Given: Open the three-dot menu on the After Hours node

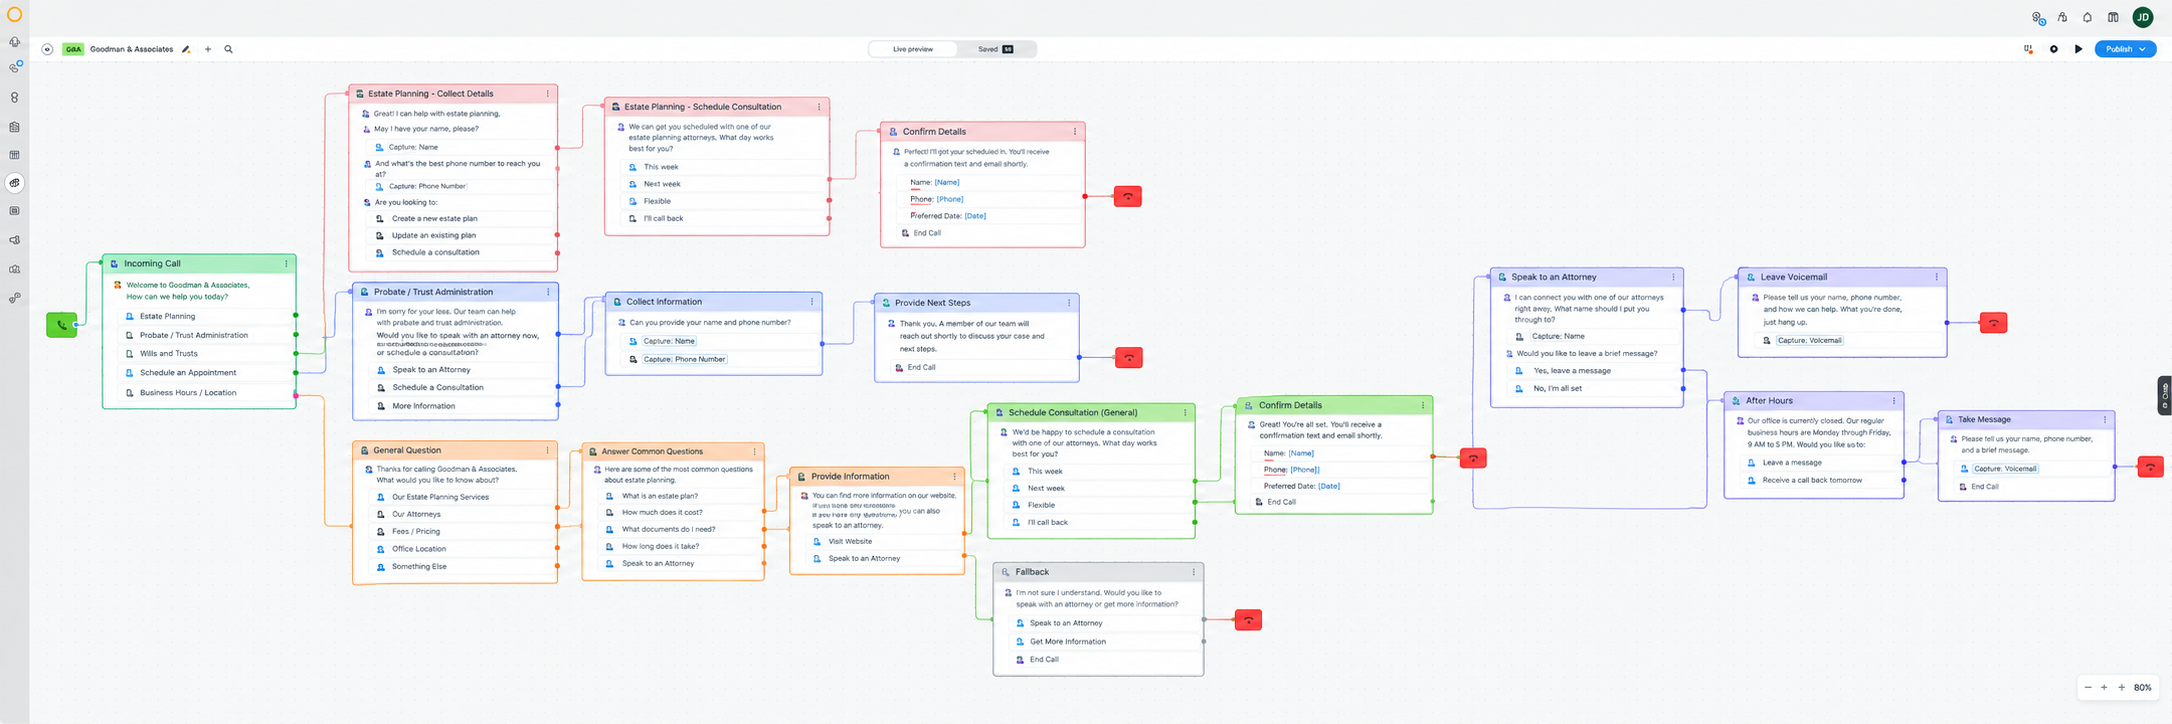Looking at the screenshot, I should click(x=1893, y=401).
